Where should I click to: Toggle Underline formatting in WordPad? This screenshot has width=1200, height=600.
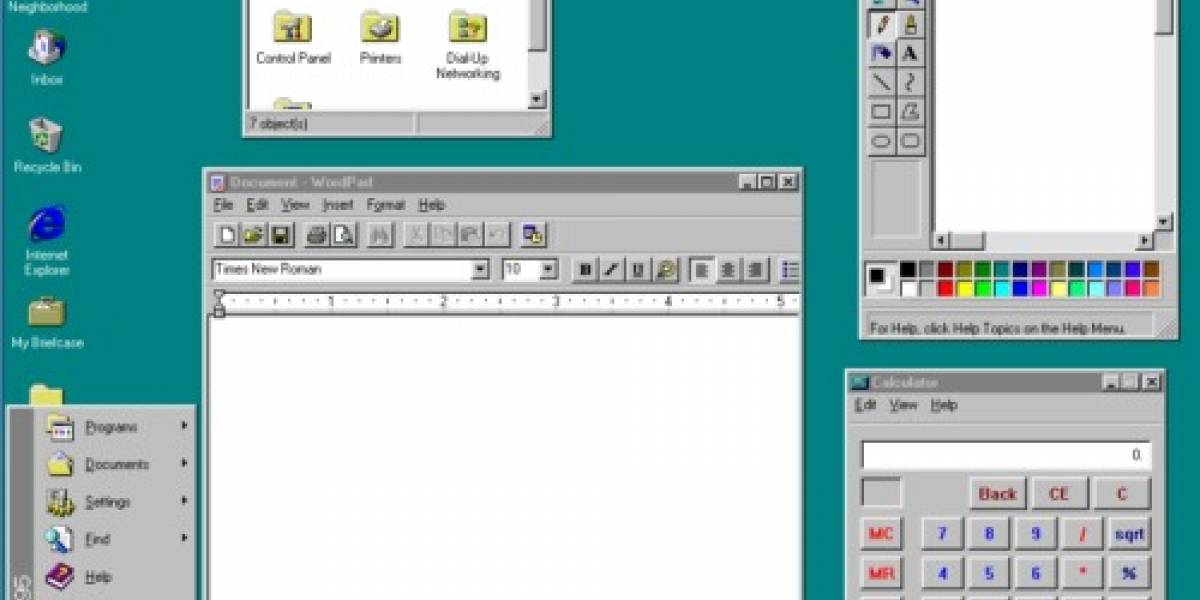(637, 269)
